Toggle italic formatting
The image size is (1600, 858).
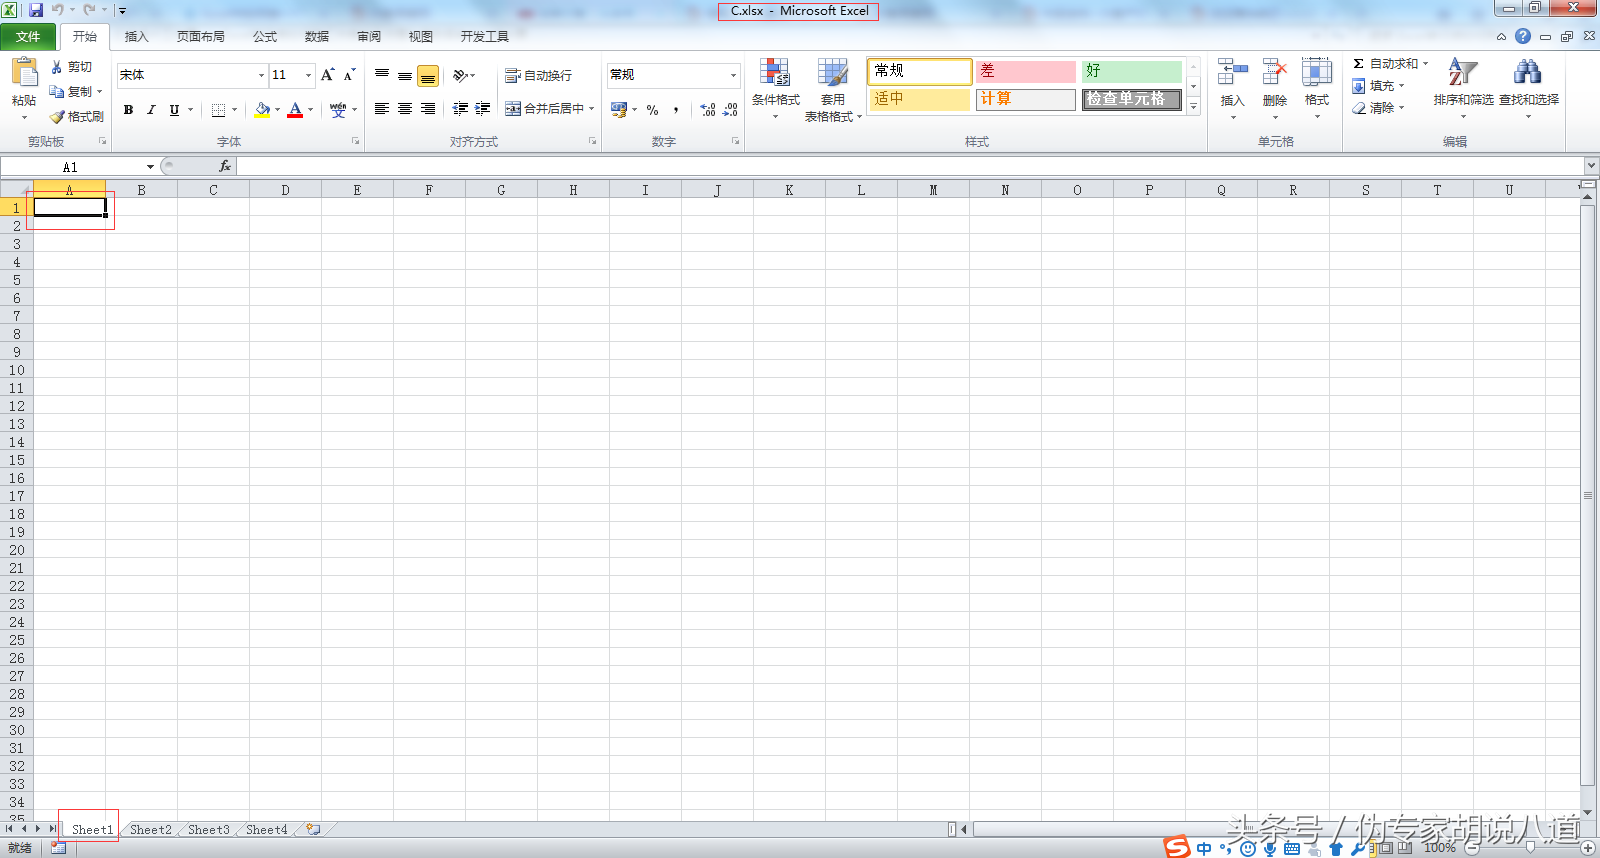click(x=151, y=110)
